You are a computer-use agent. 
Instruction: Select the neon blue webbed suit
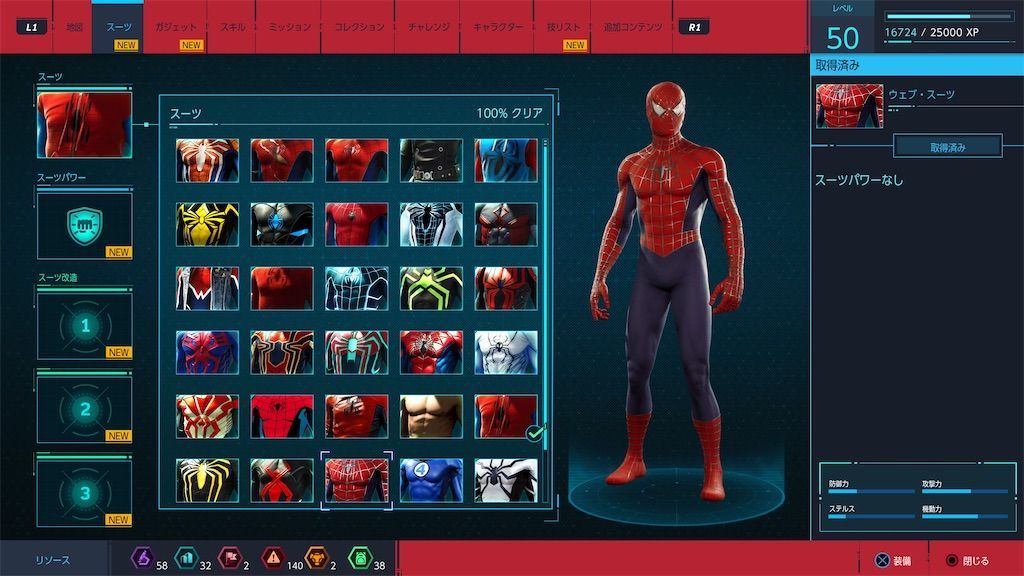point(357,288)
